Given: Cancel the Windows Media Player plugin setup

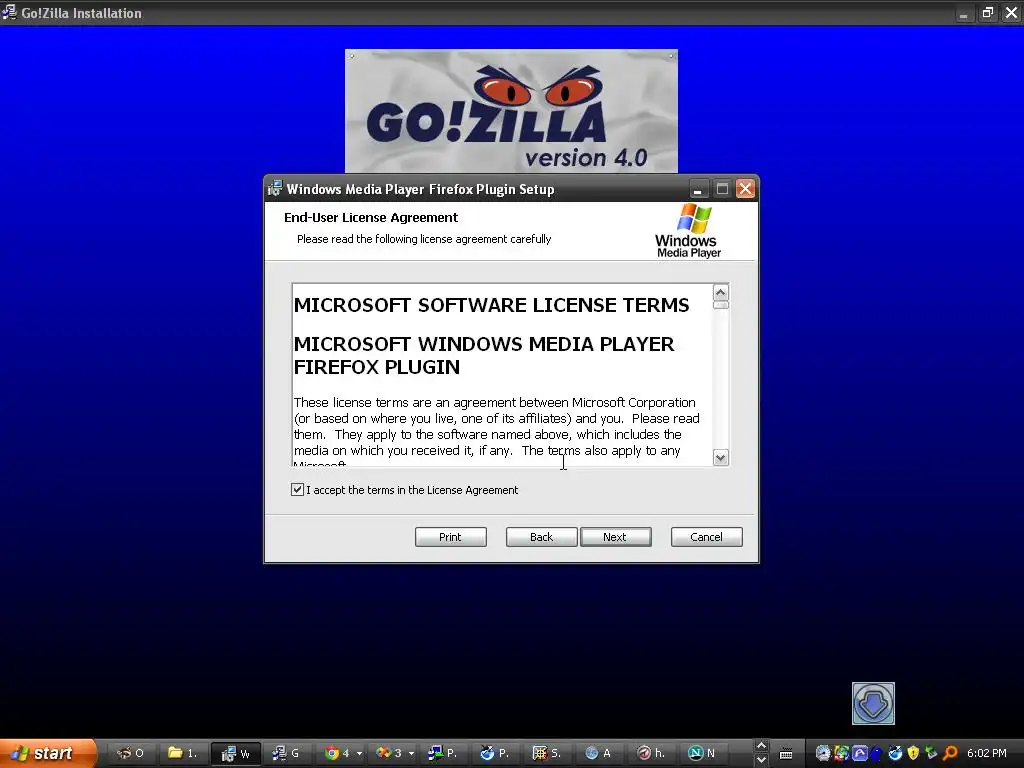Looking at the screenshot, I should tap(707, 537).
